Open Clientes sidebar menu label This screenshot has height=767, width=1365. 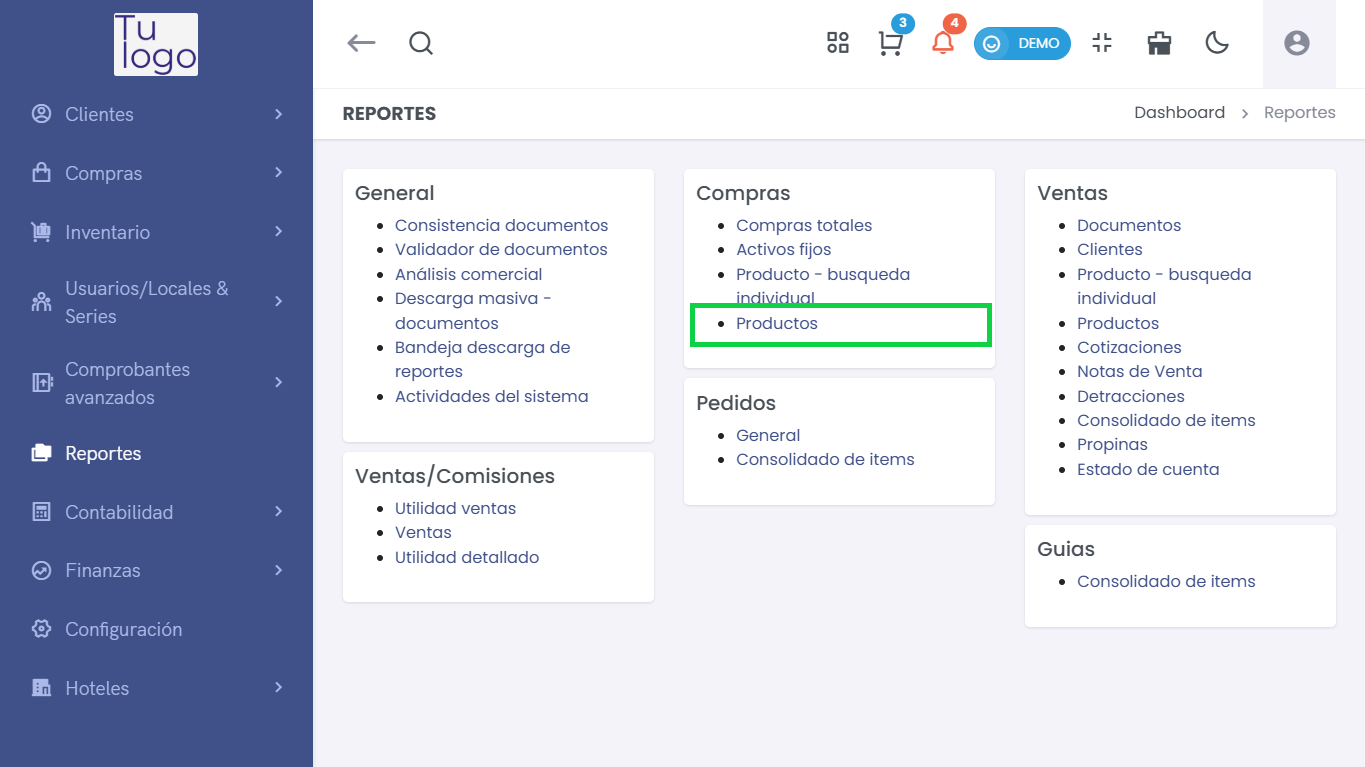click(99, 114)
